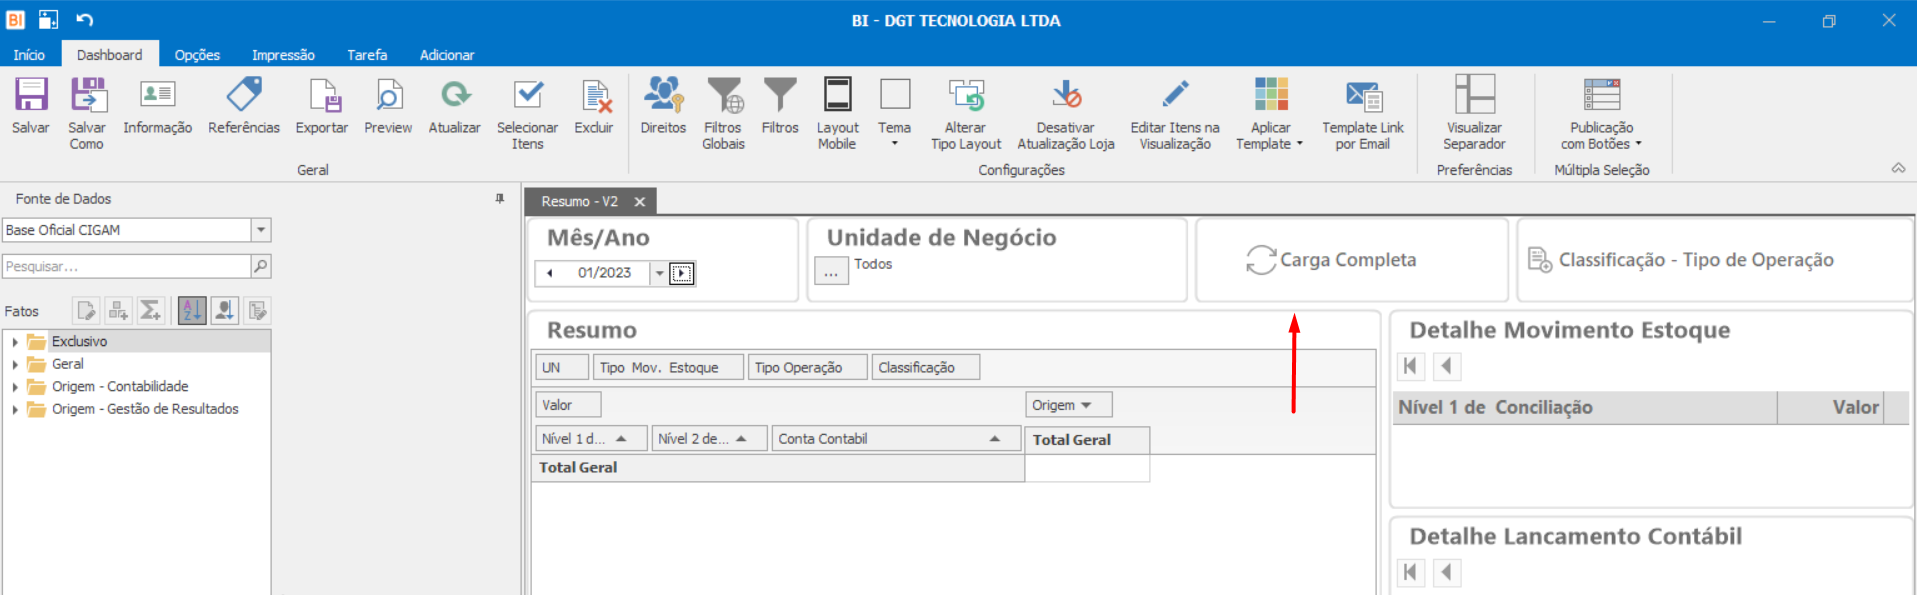
Task: Open Aplicar Template dropdown
Action: point(1270,113)
